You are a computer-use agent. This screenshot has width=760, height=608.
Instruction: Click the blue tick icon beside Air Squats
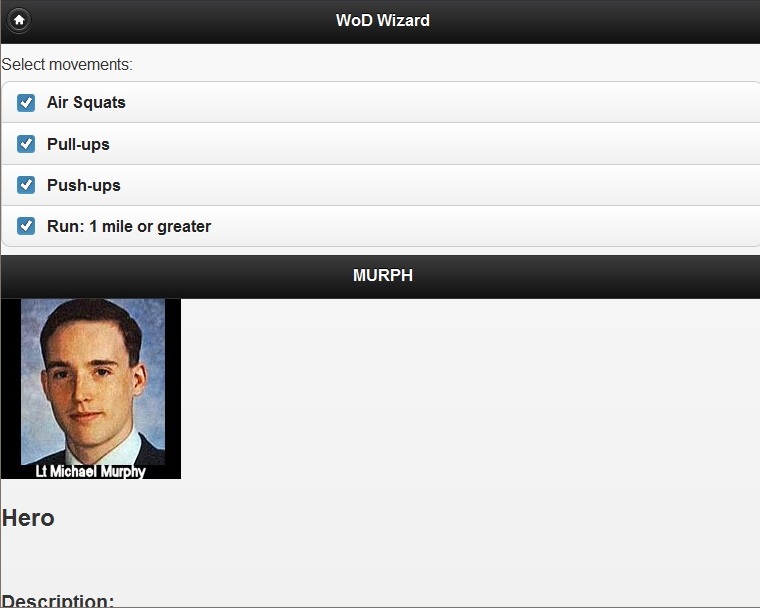(26, 103)
